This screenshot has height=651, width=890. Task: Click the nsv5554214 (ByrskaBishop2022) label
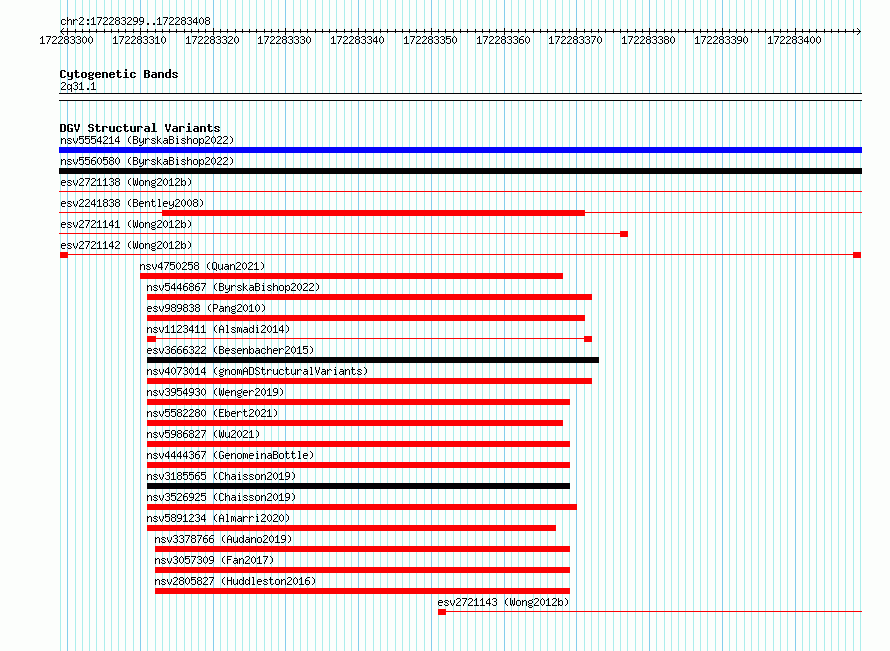tap(147, 140)
